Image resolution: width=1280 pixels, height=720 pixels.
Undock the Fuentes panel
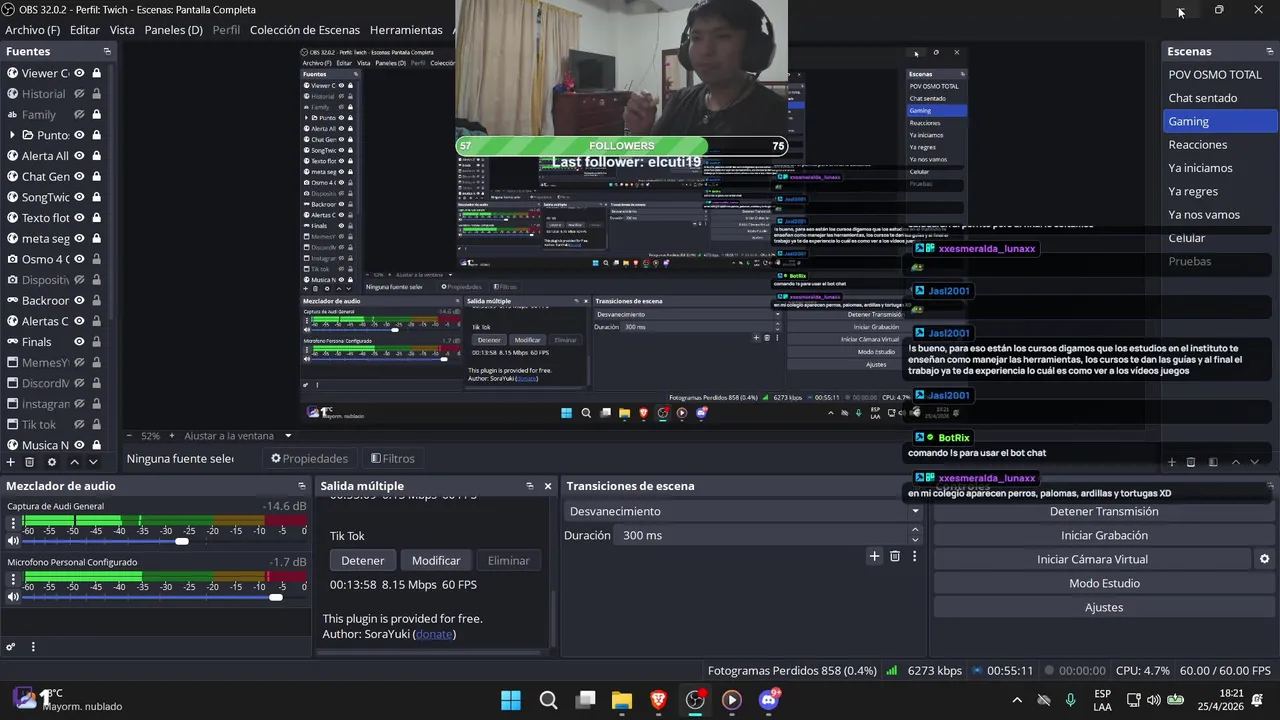click(x=107, y=51)
